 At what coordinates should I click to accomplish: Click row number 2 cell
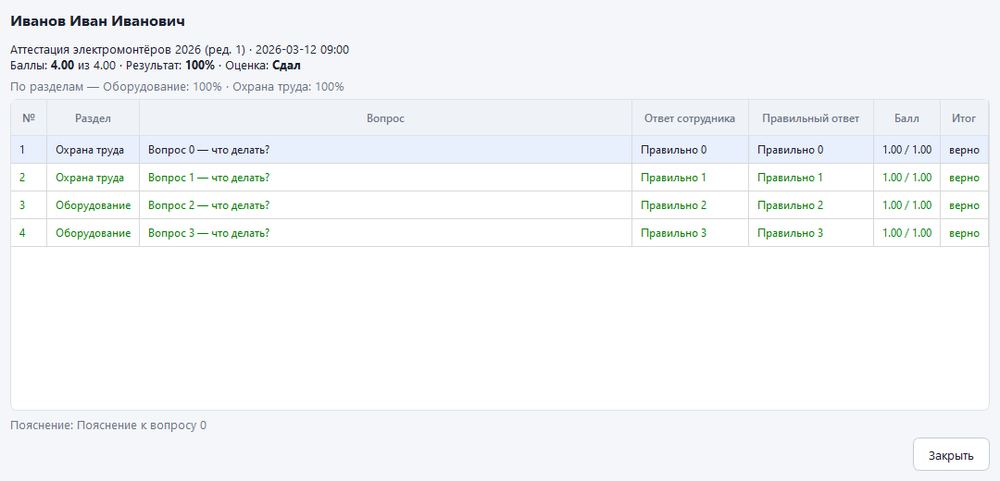pyautogui.click(x=29, y=177)
